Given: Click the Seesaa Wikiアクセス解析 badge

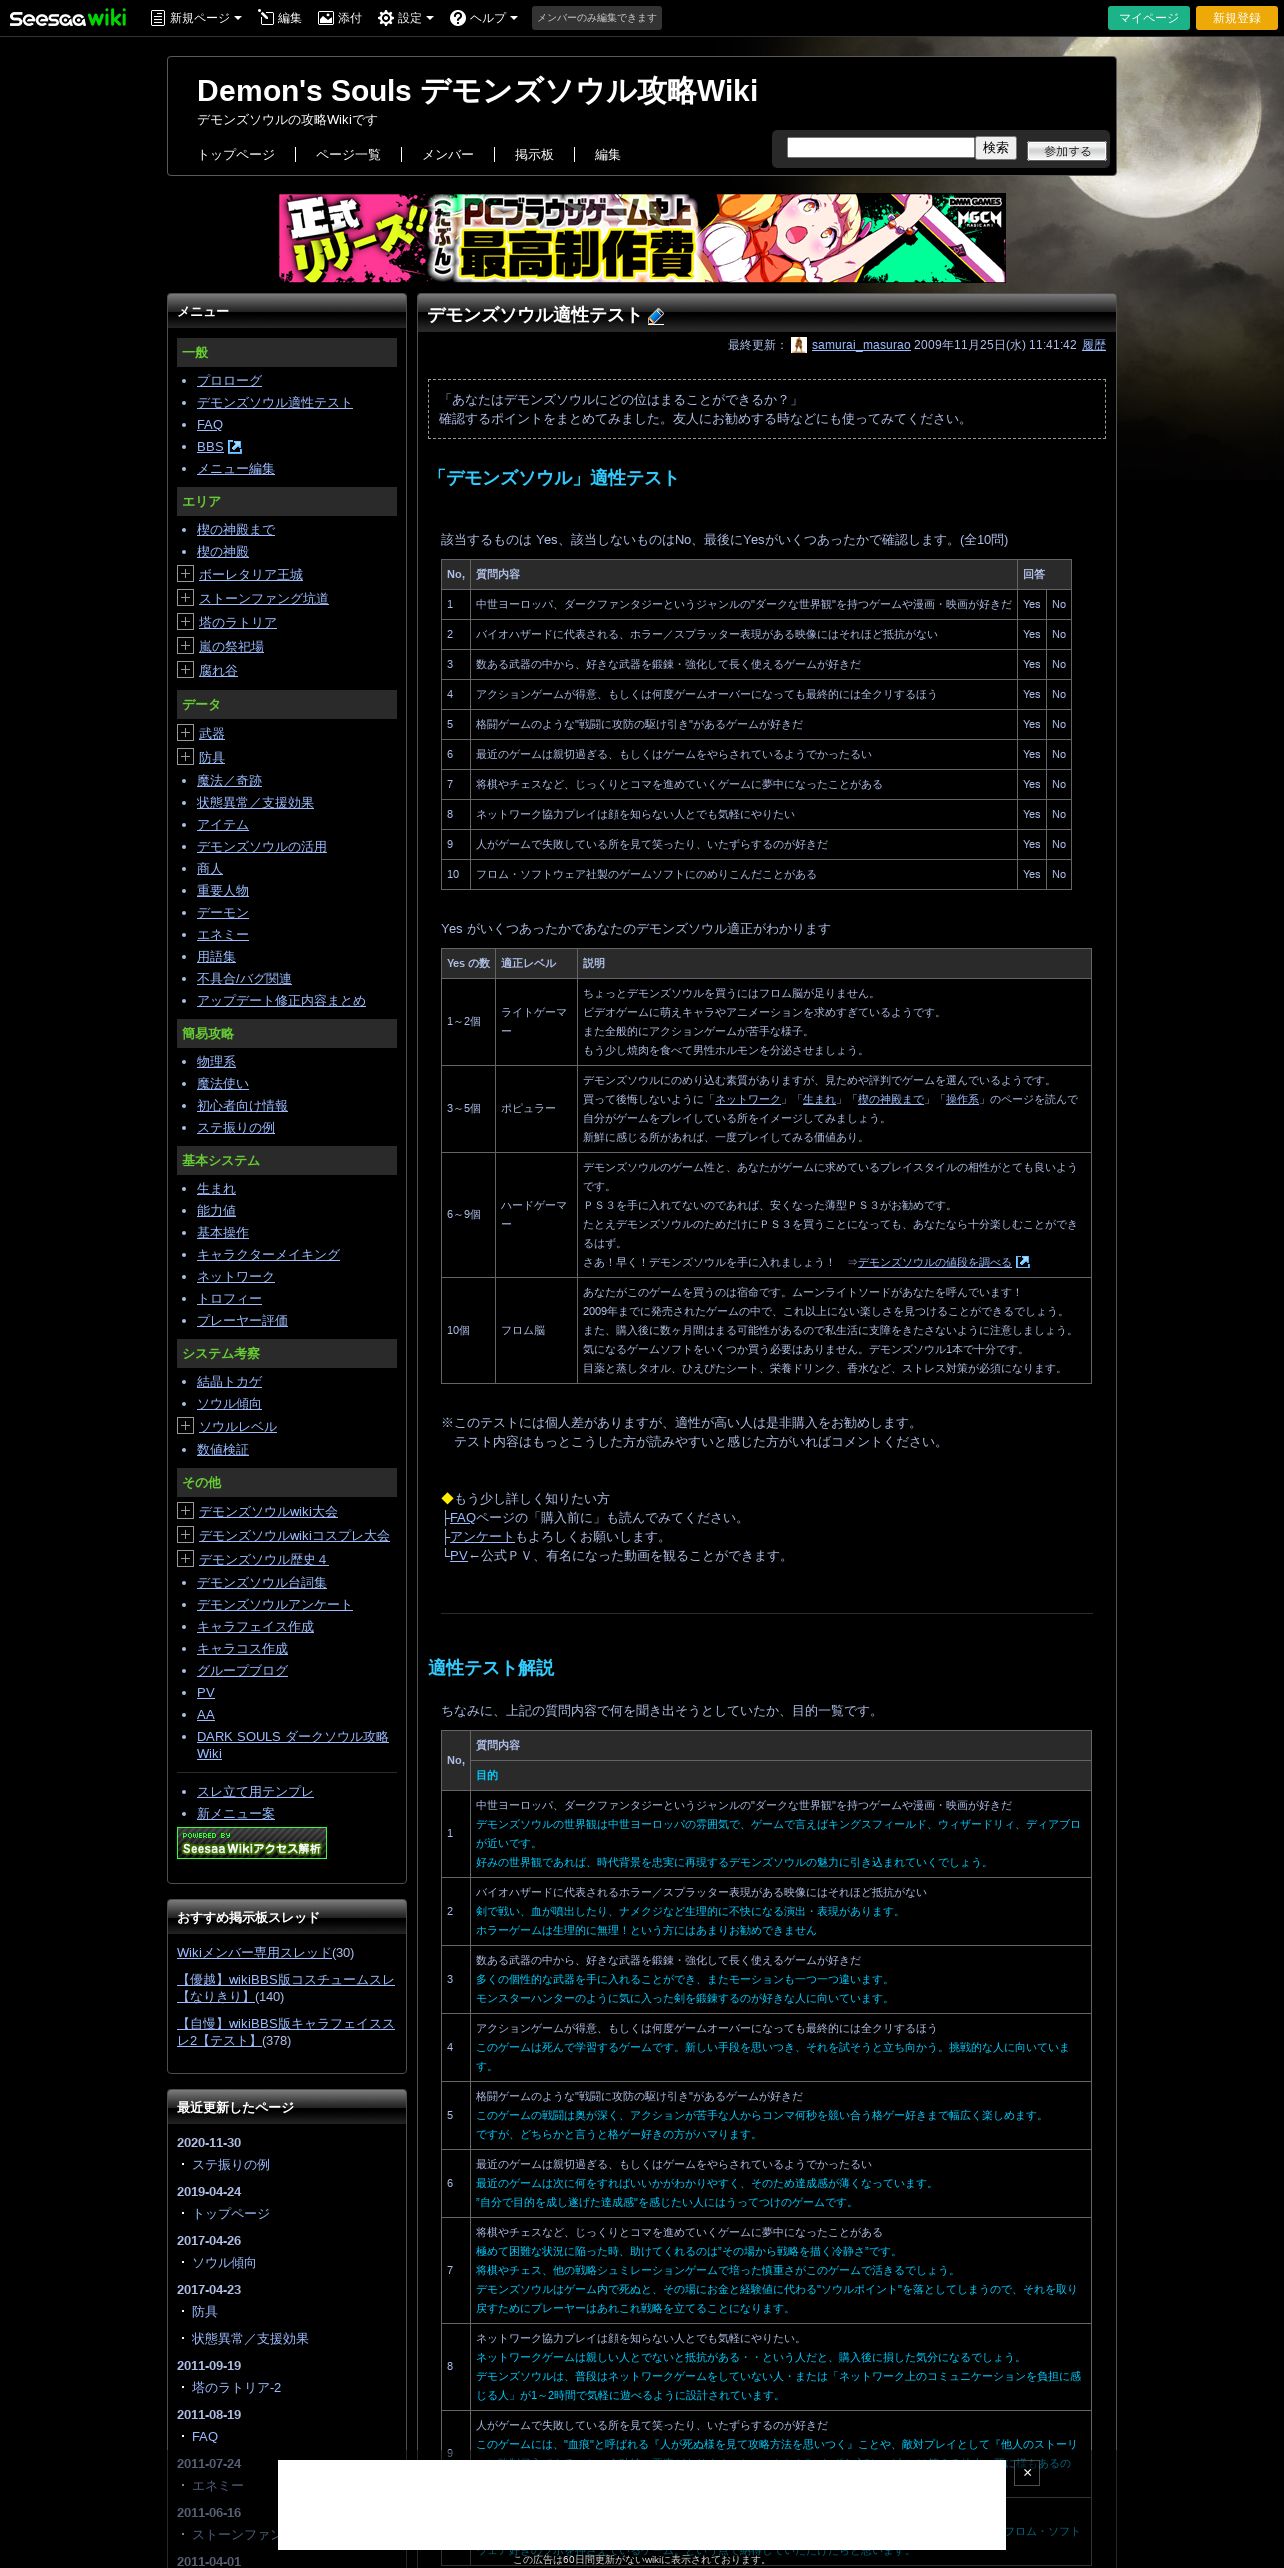Looking at the screenshot, I should (x=252, y=1843).
